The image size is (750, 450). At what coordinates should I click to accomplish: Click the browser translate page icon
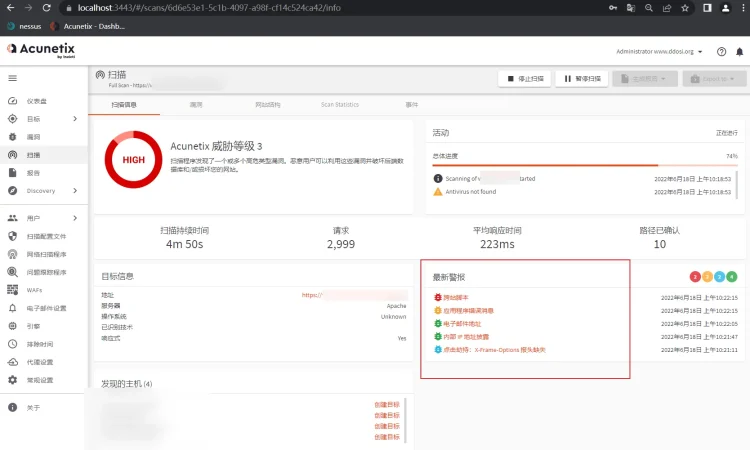[x=631, y=8]
